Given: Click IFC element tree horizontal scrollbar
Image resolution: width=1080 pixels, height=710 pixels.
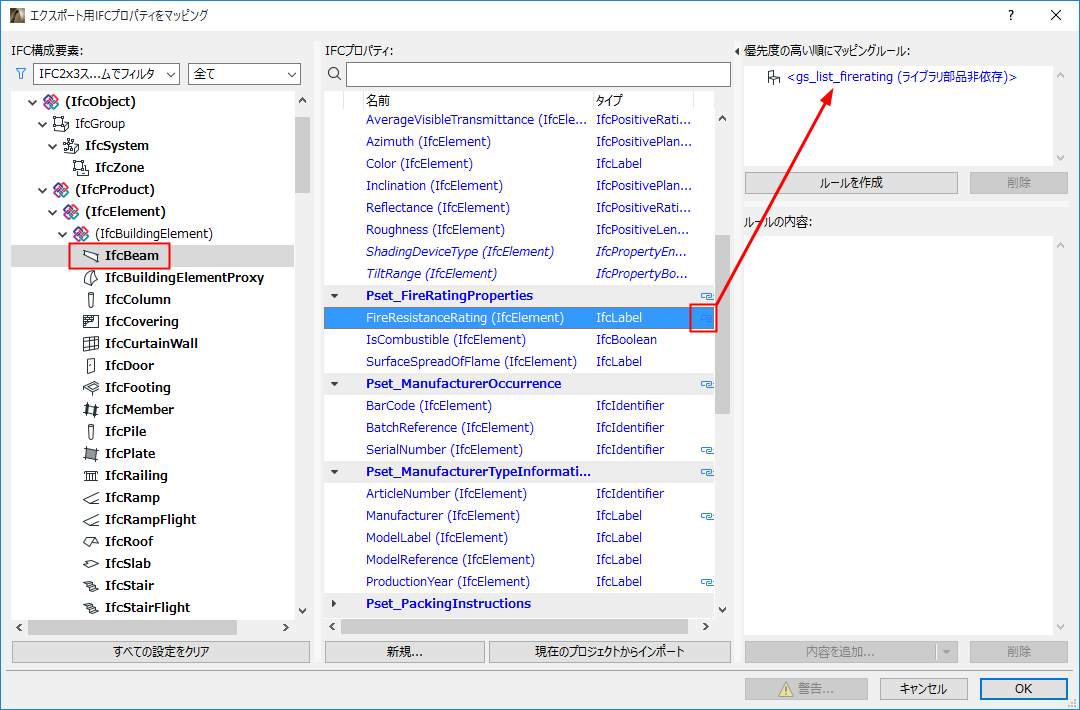Looking at the screenshot, I should coord(132,627).
